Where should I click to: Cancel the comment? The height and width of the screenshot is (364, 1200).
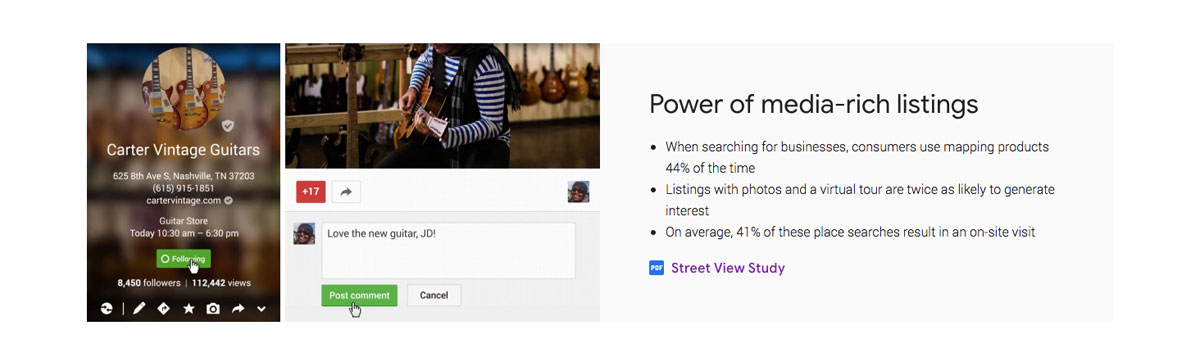[x=434, y=295]
